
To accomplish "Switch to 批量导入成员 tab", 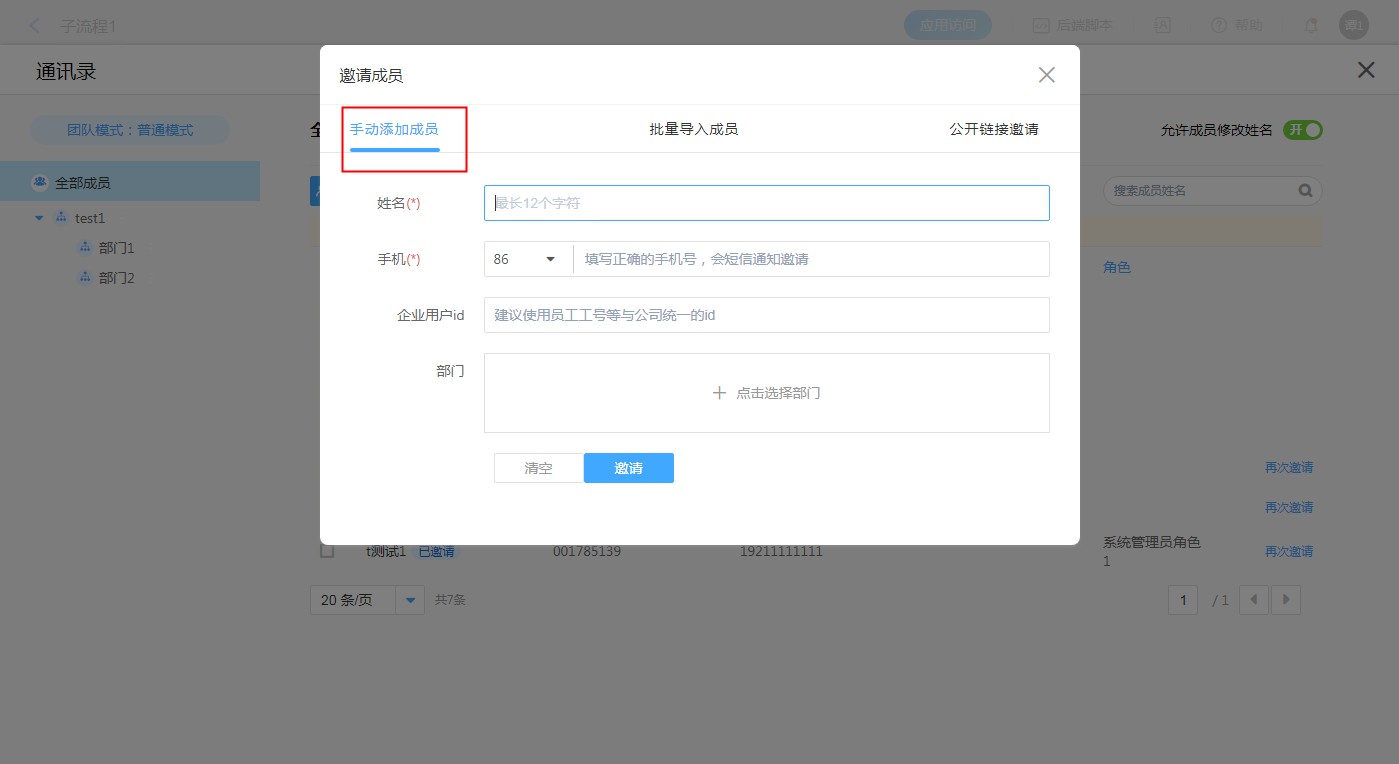I will coord(693,129).
